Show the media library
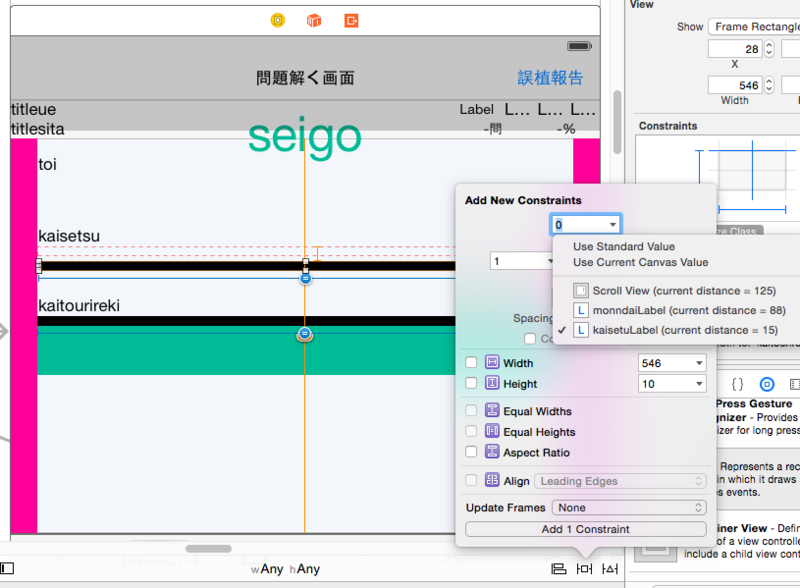Viewport: 800px width, 588px height. pos(794,384)
